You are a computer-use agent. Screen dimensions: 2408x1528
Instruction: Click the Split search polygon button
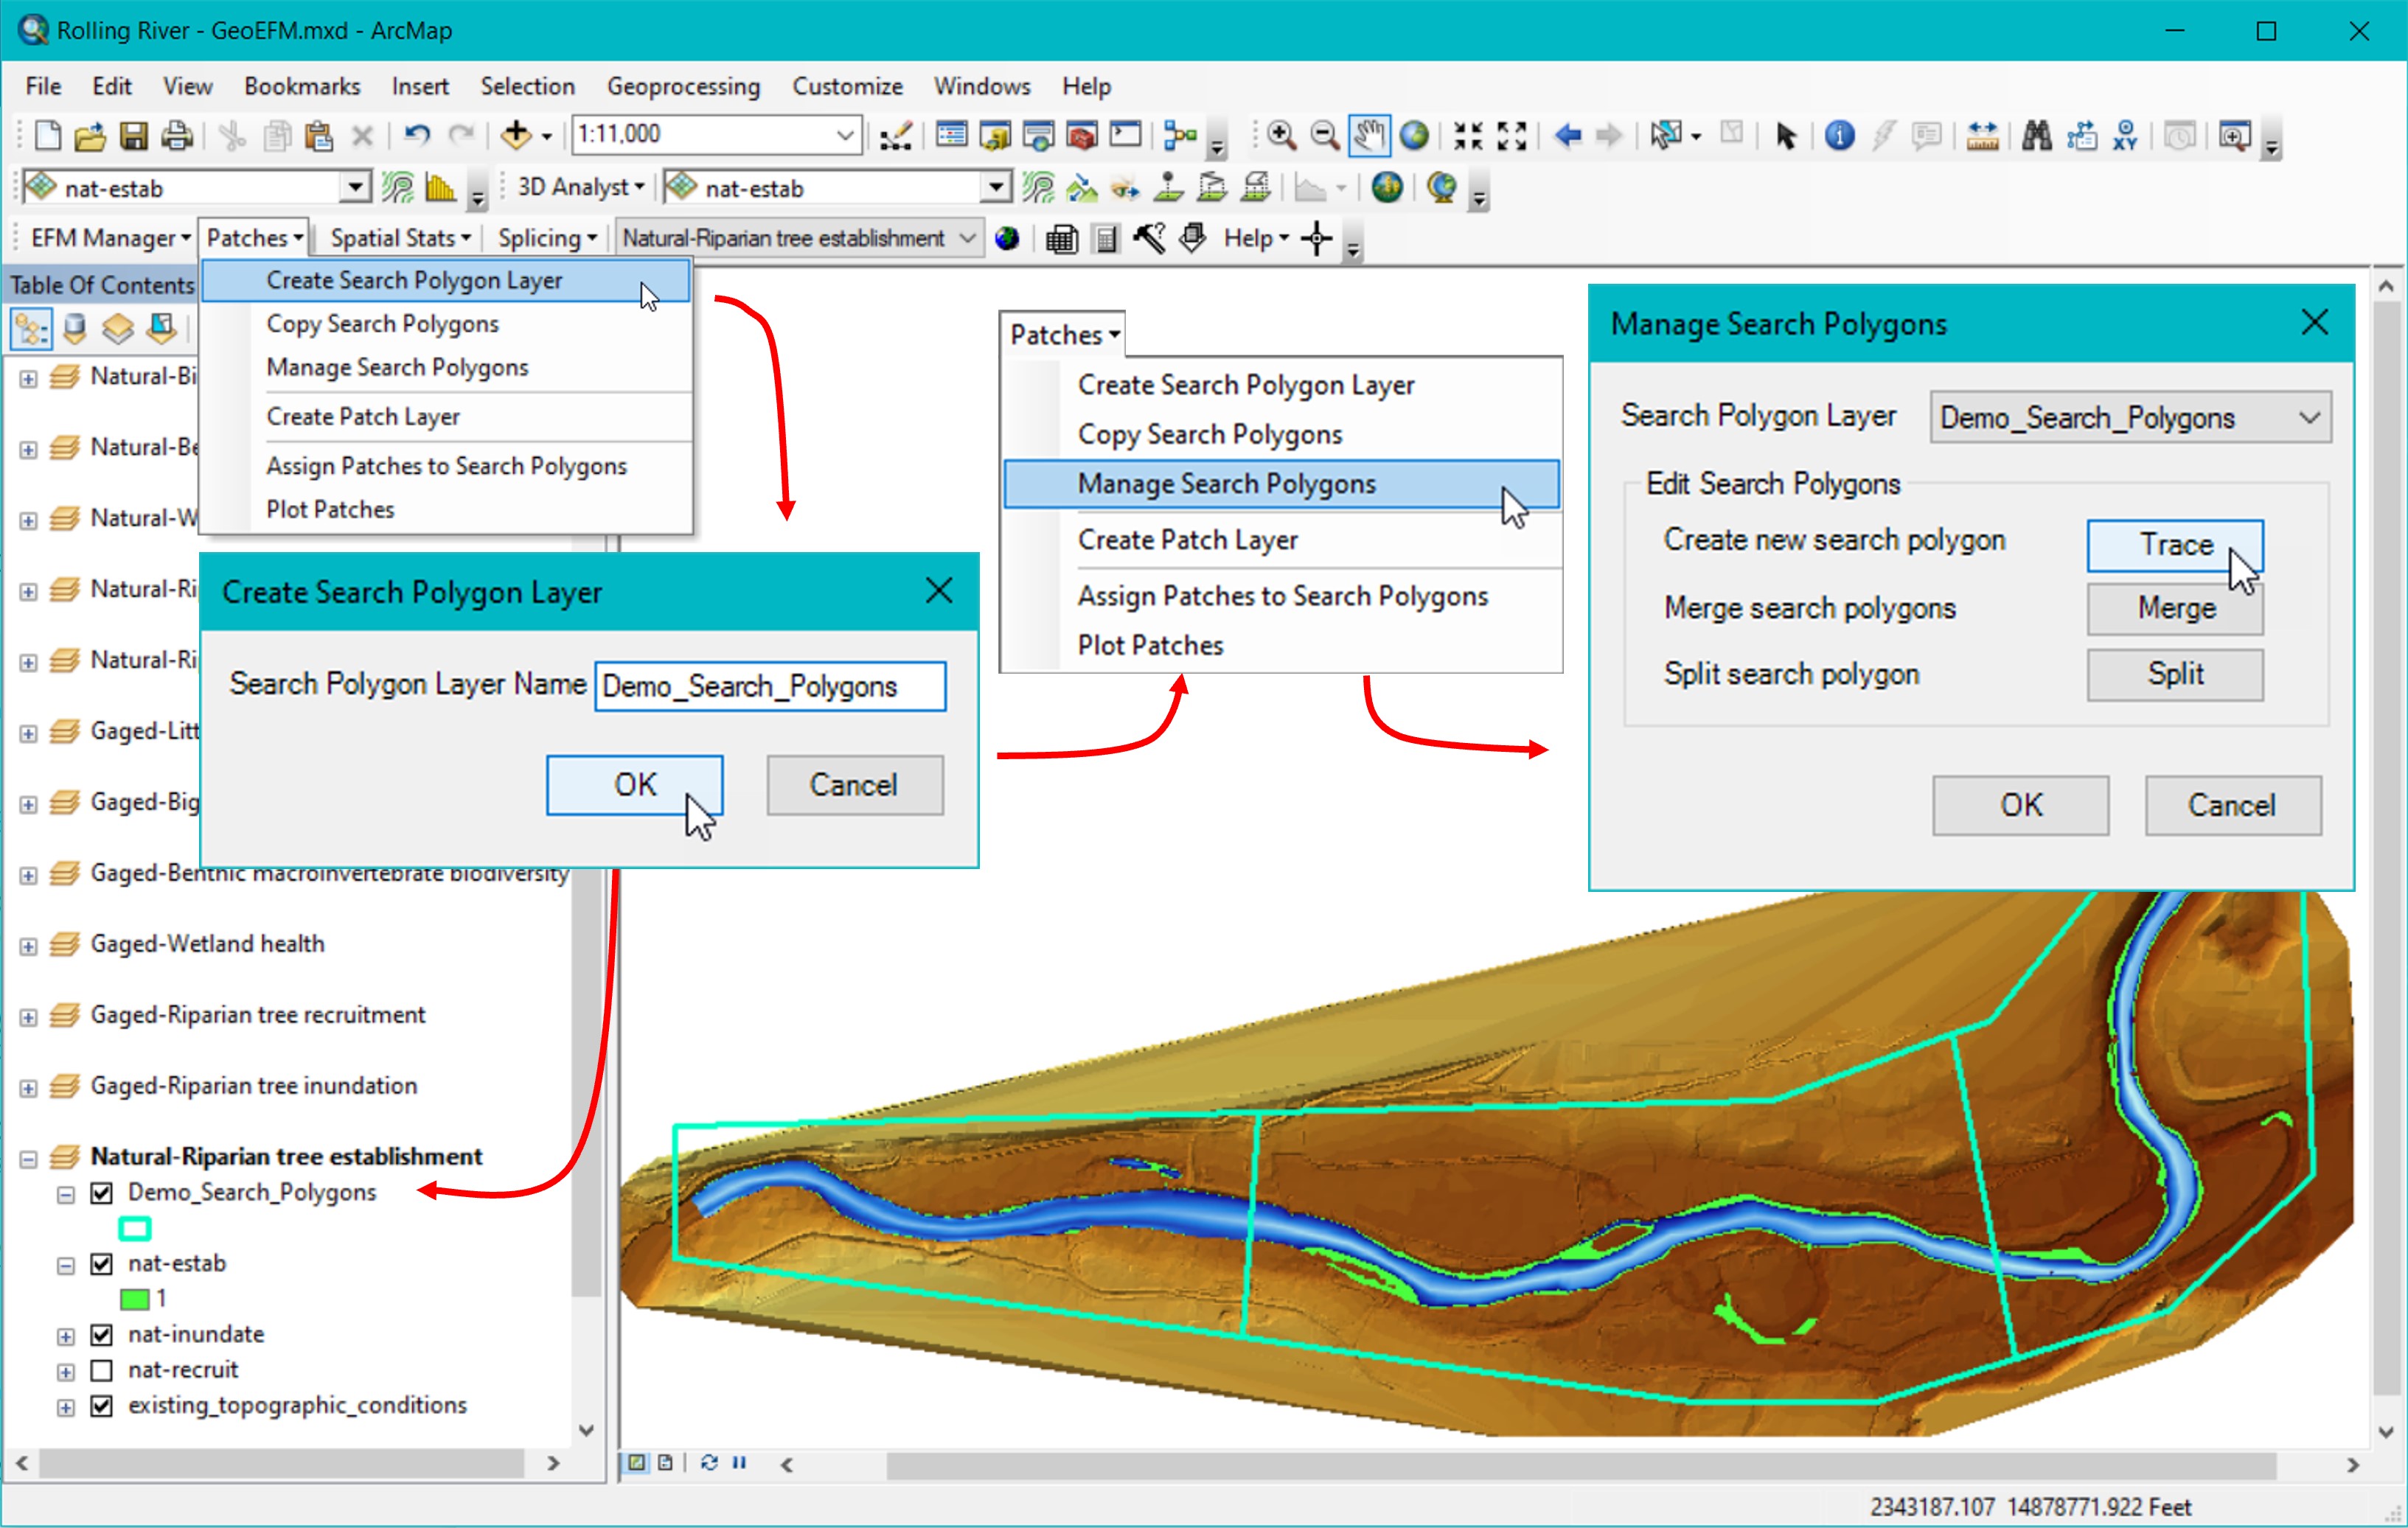click(x=2174, y=675)
